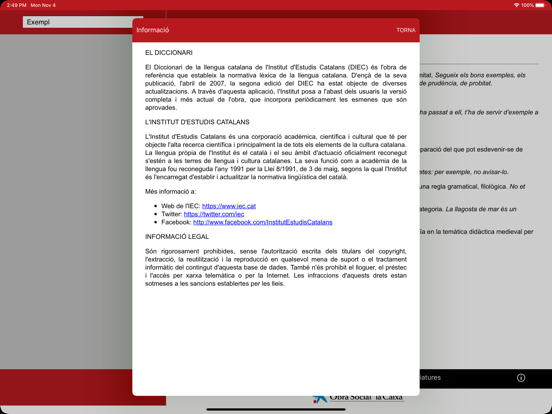Click the 100% battery percentage text
Image resolution: width=552 pixels, height=414 pixels.
[527, 5]
